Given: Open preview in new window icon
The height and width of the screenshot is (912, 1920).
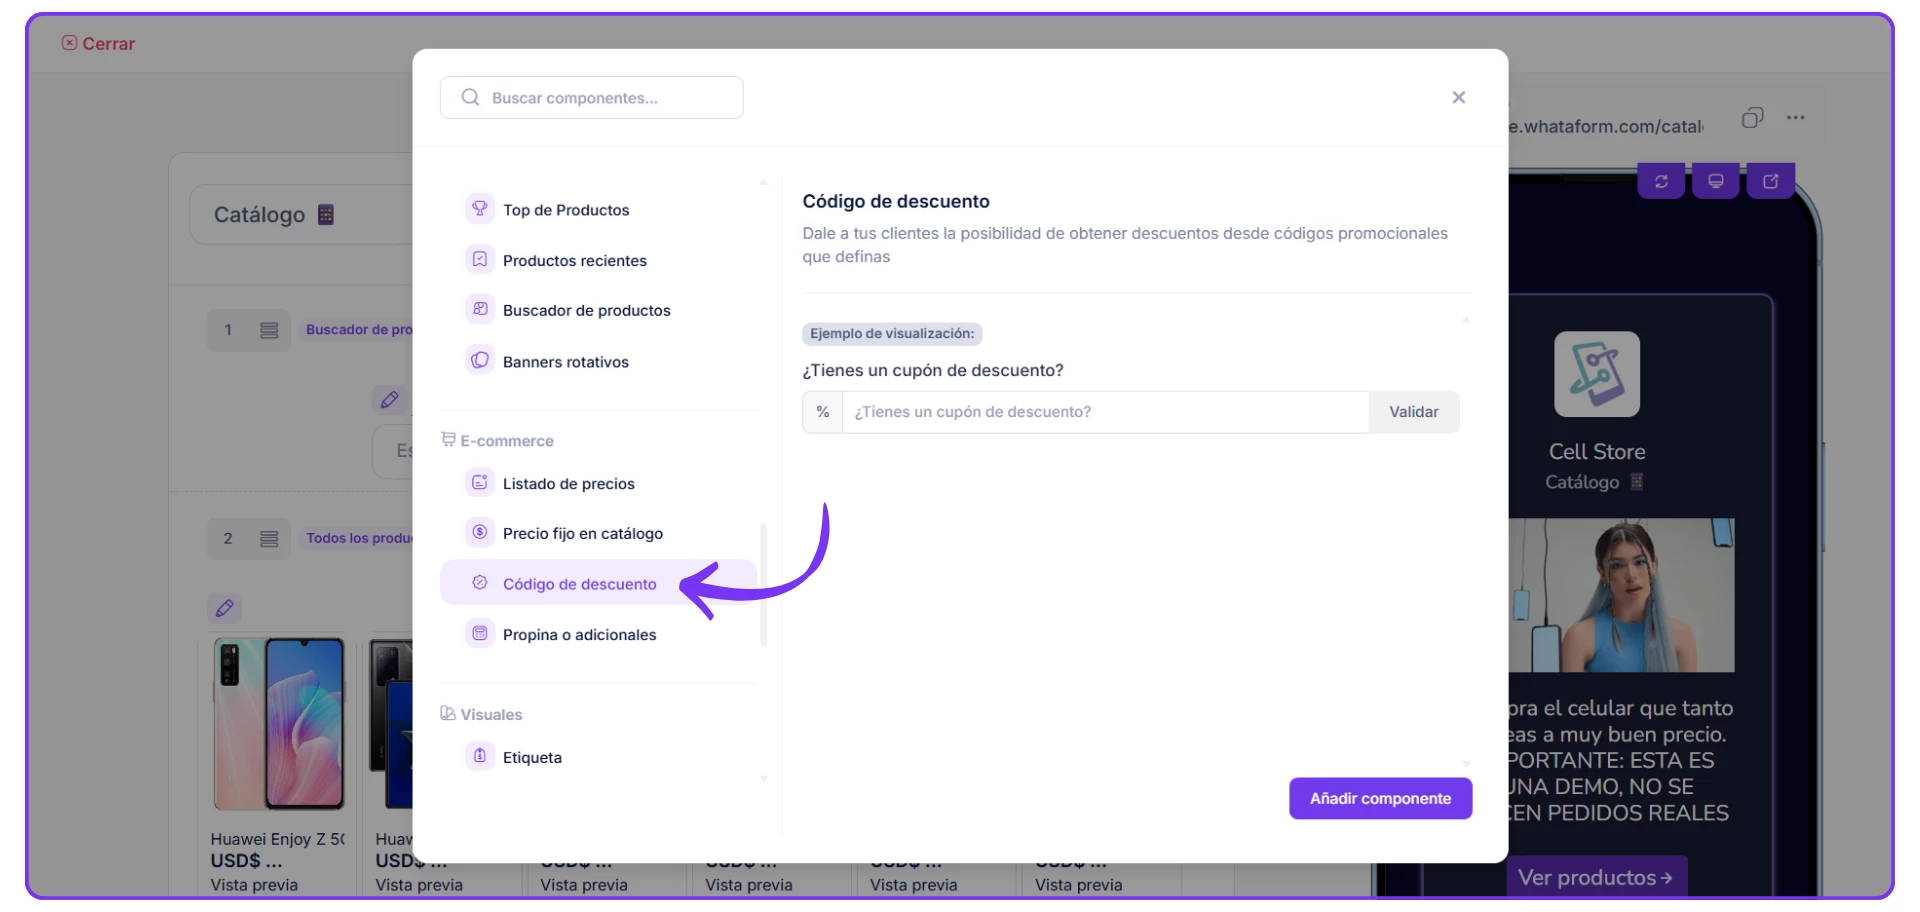Looking at the screenshot, I should [x=1770, y=181].
